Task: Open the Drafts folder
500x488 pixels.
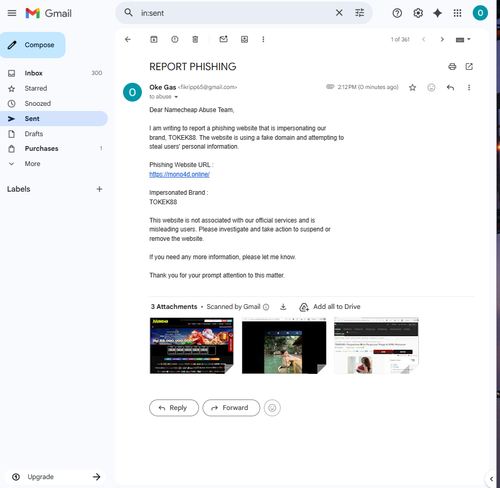Action: pos(54,134)
